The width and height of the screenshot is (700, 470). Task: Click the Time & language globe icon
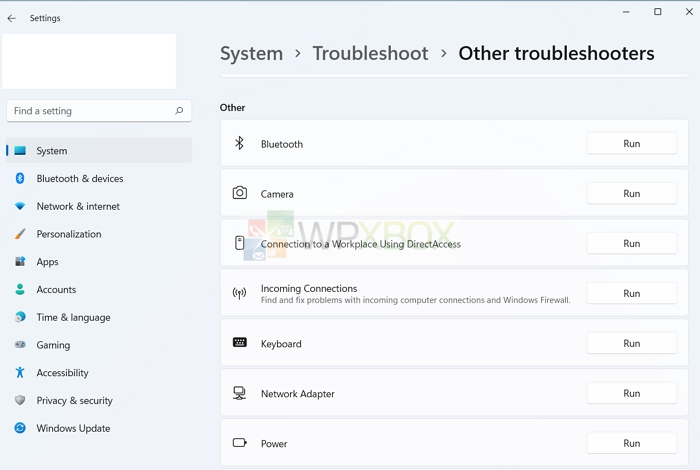pos(20,317)
